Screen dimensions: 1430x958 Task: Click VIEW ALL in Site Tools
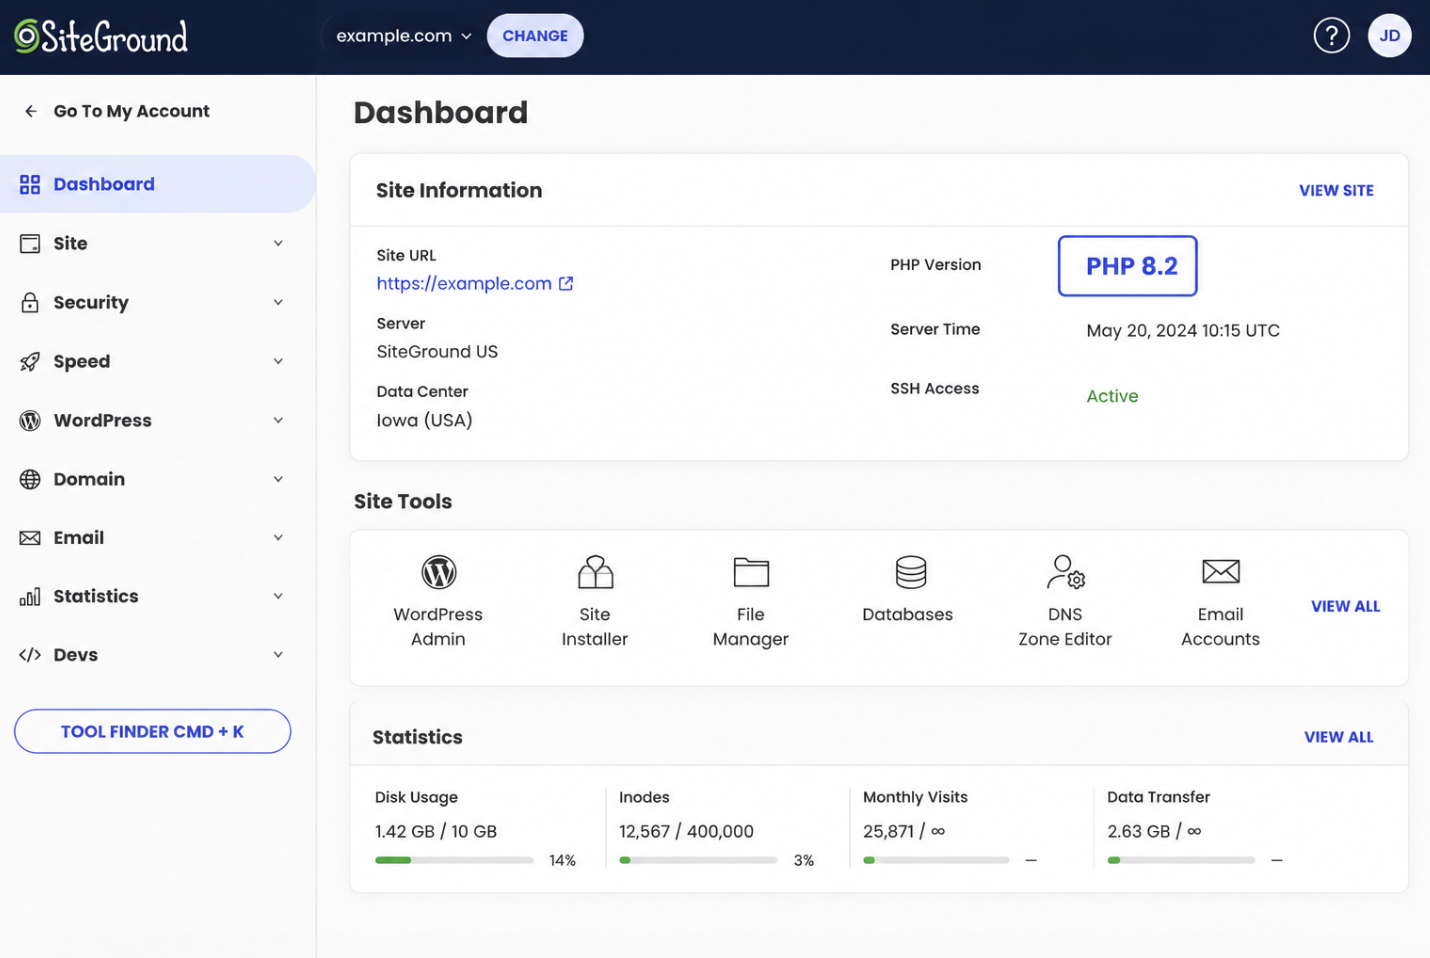(x=1345, y=606)
